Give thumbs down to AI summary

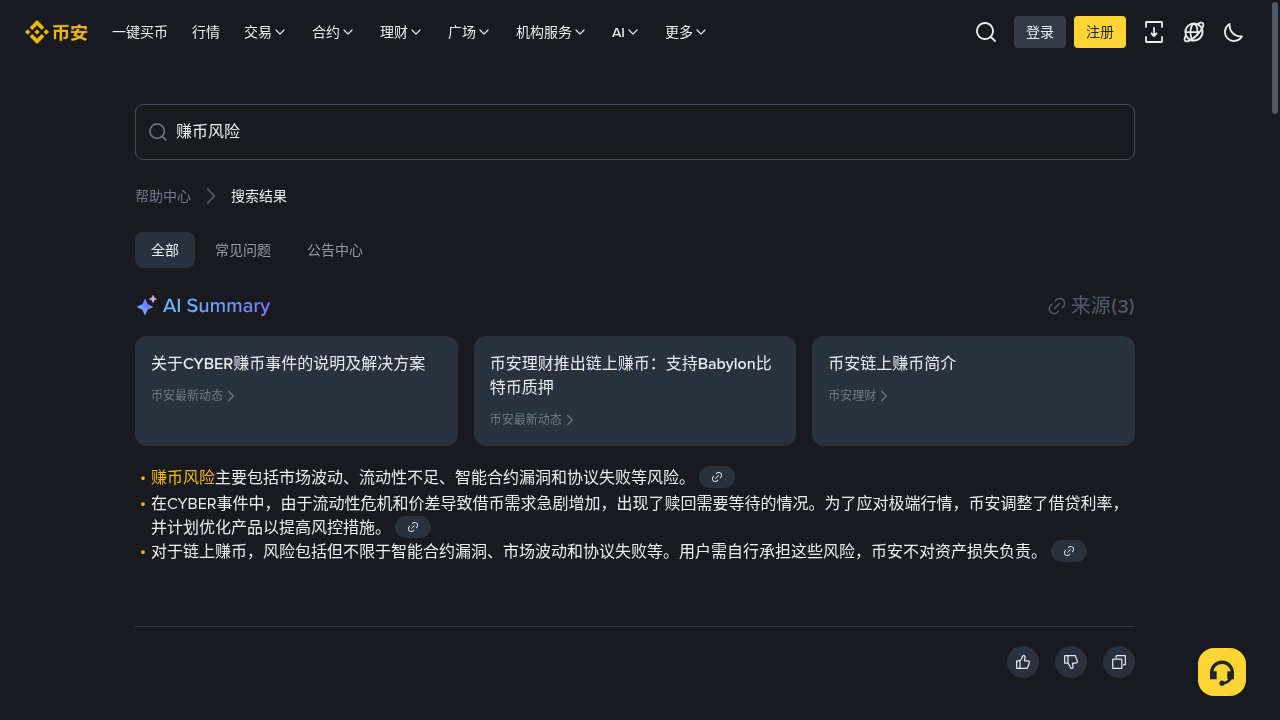pos(1071,662)
